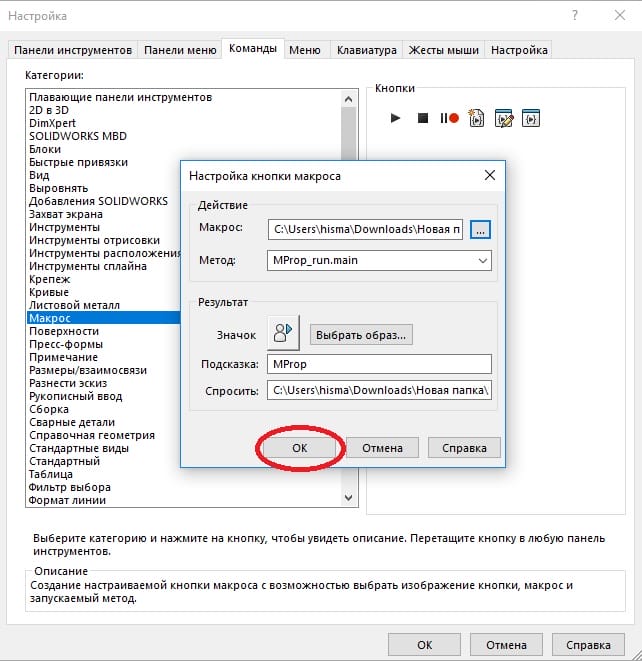Select Таблица category
The width and height of the screenshot is (642, 661).
coord(51,475)
